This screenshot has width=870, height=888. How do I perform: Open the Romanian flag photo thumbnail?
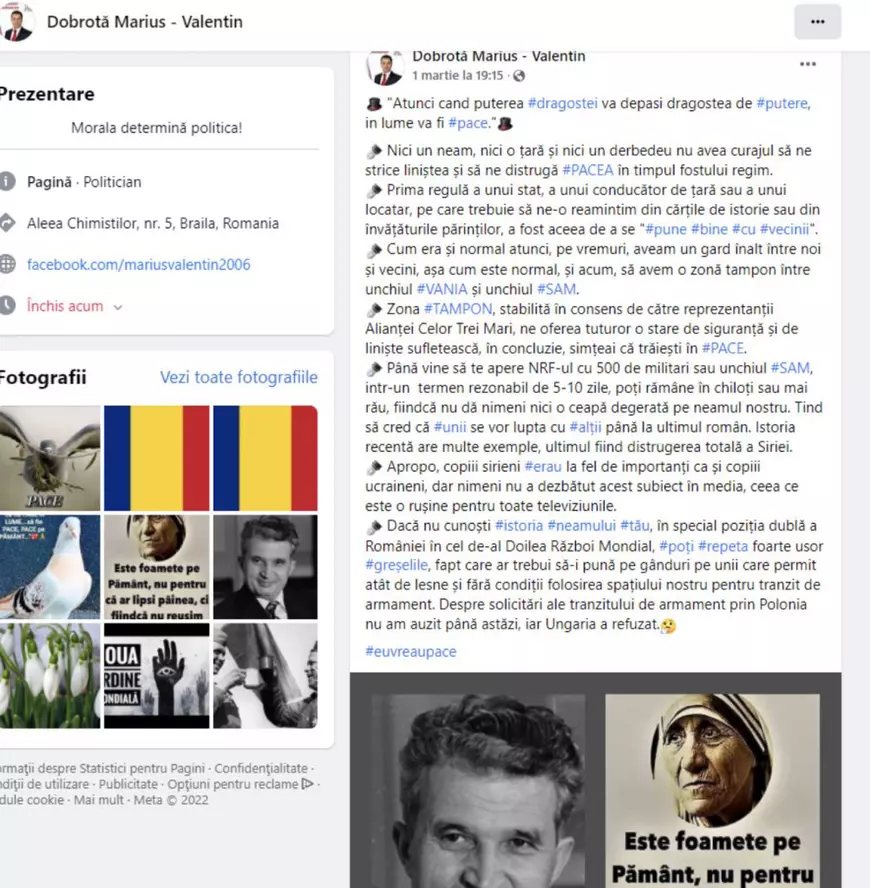pos(157,457)
